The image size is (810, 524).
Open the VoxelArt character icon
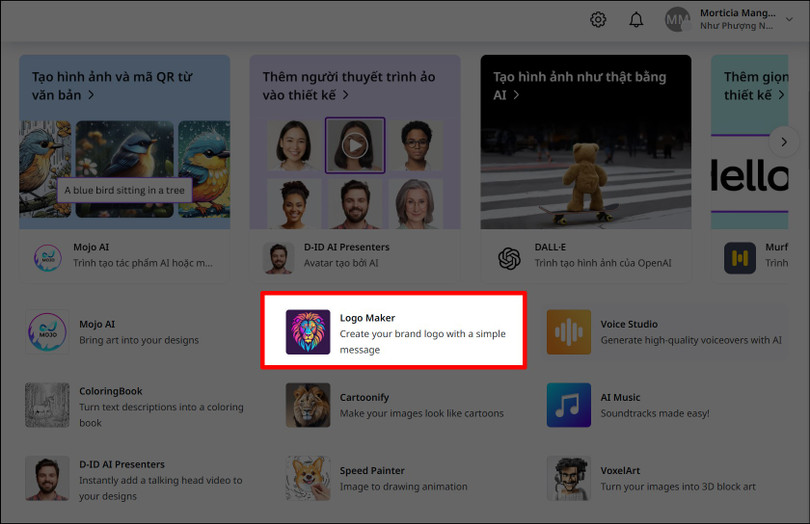[x=568, y=478]
